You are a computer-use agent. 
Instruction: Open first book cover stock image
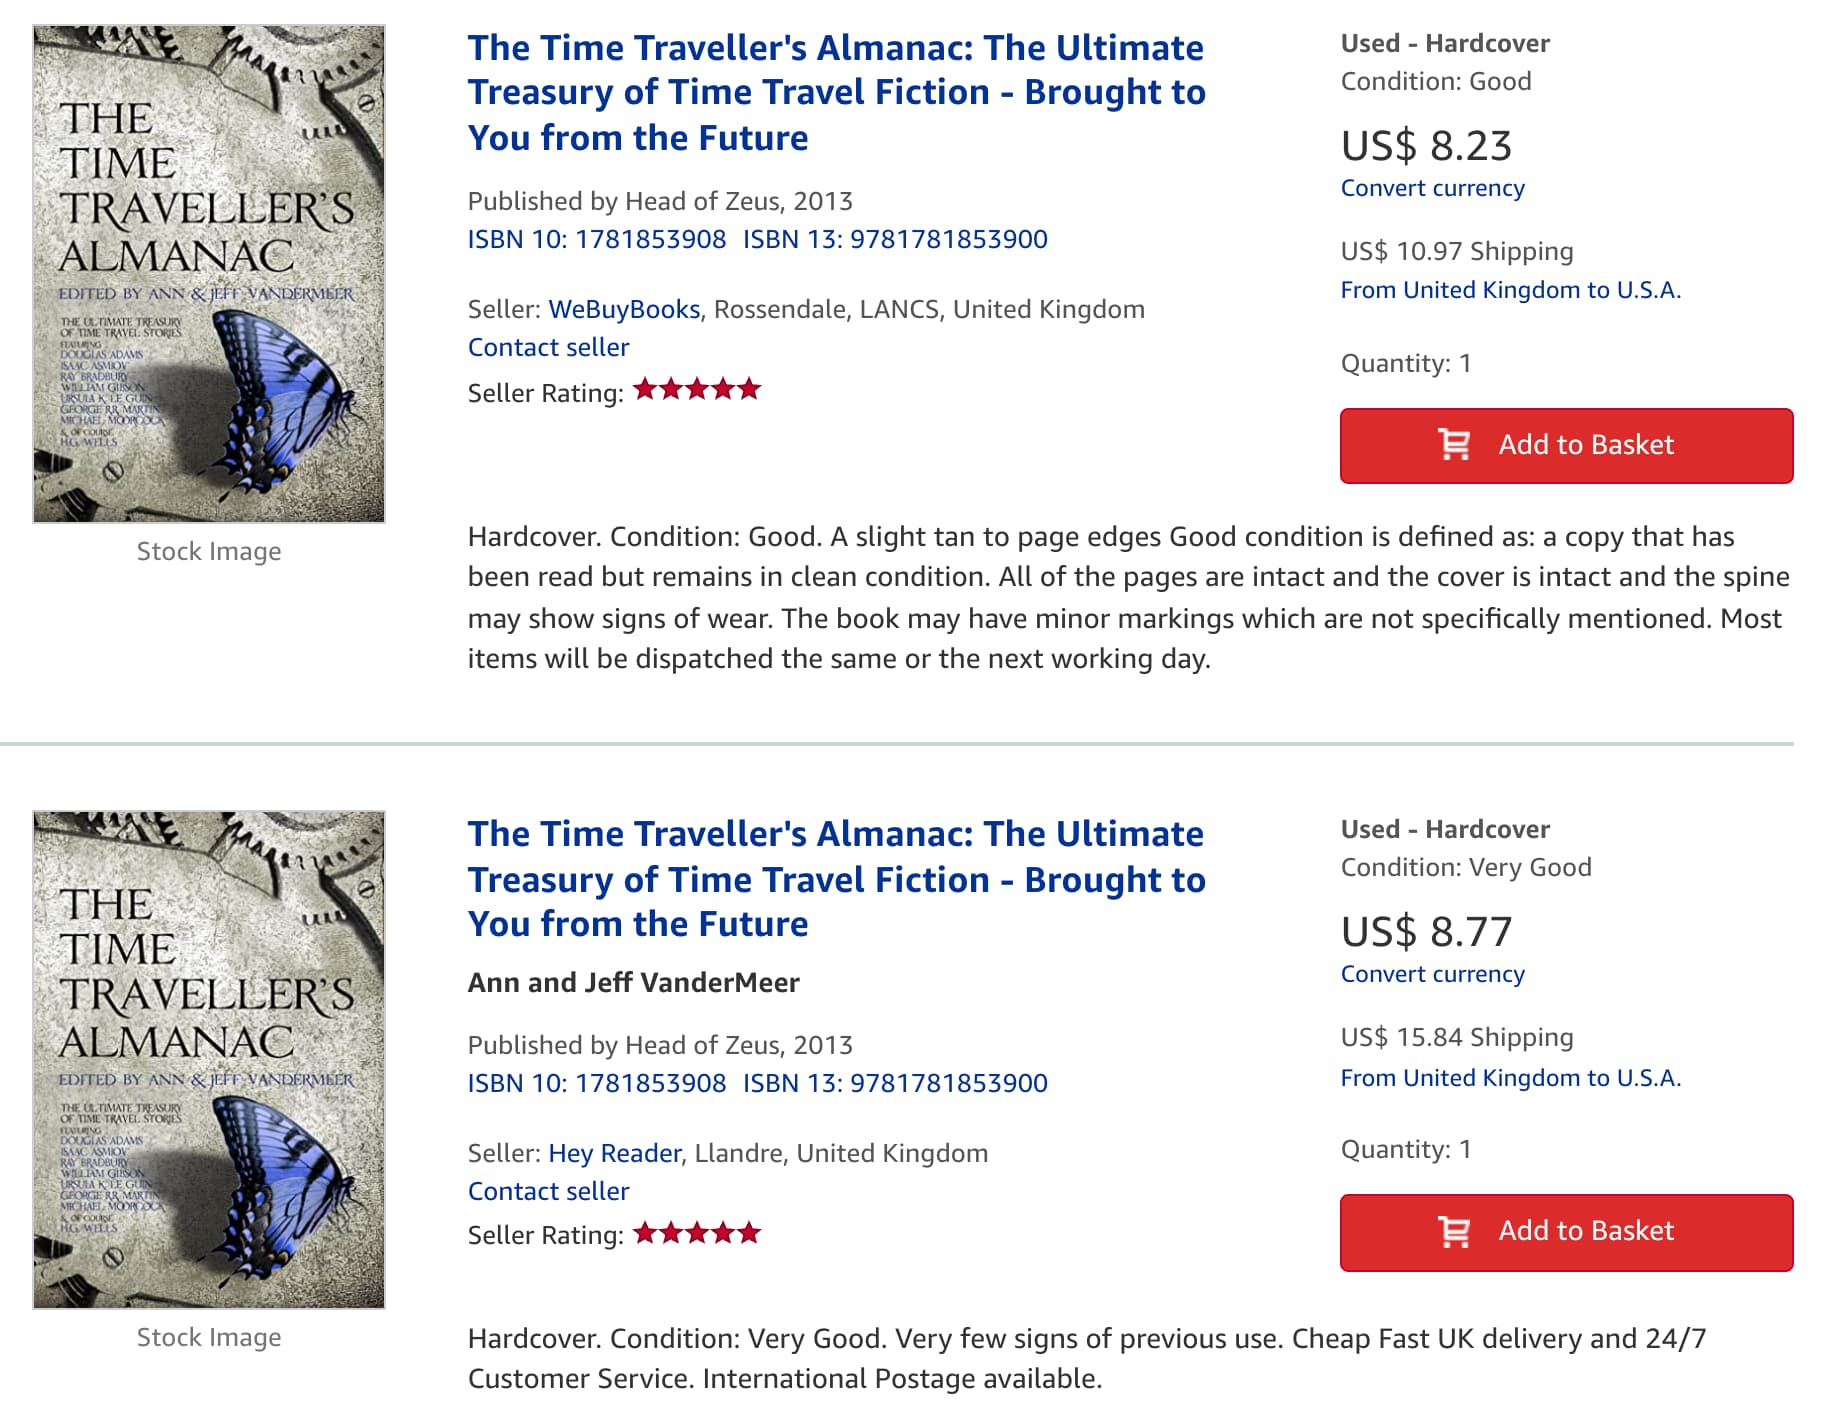[x=209, y=274]
